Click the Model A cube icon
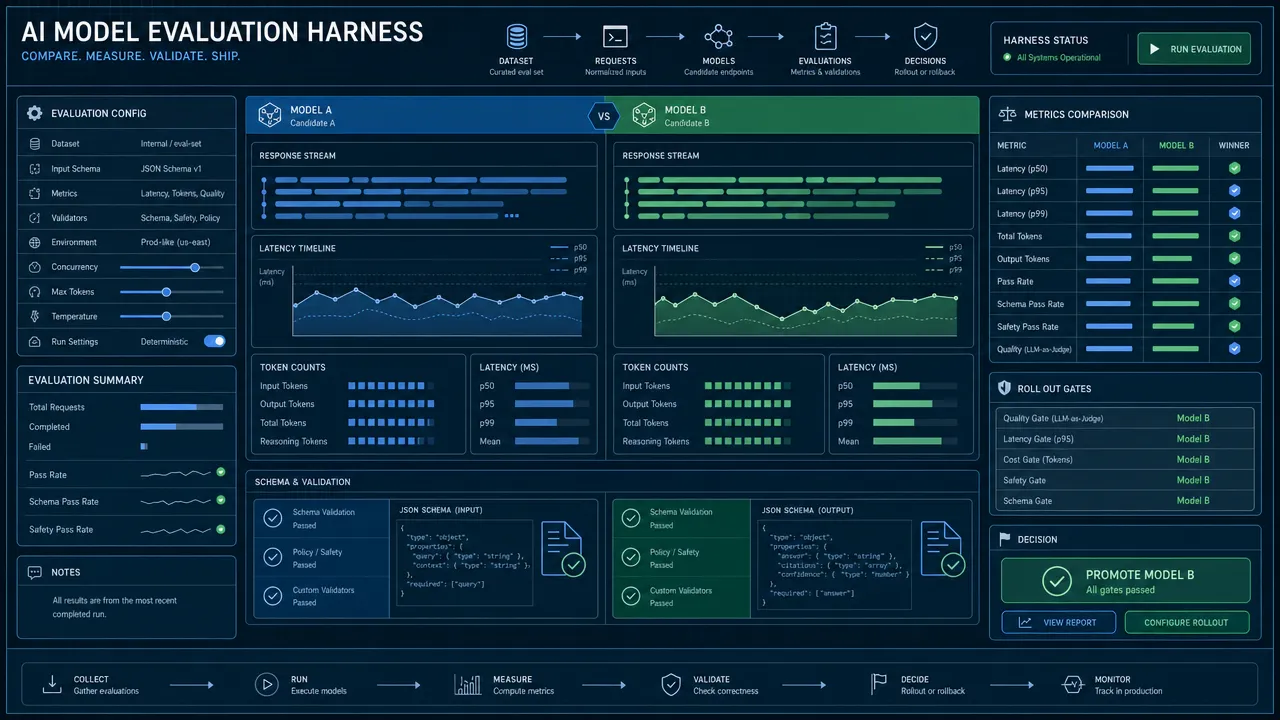1280x720 pixels. (x=270, y=115)
